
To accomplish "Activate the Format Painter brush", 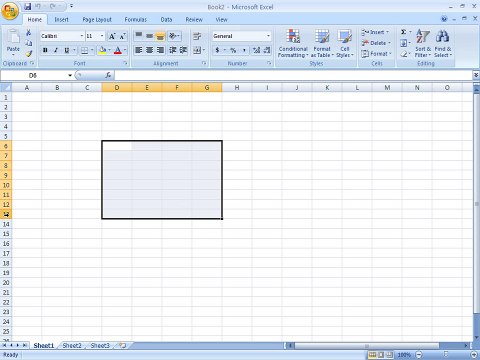I will [x=29, y=53].
